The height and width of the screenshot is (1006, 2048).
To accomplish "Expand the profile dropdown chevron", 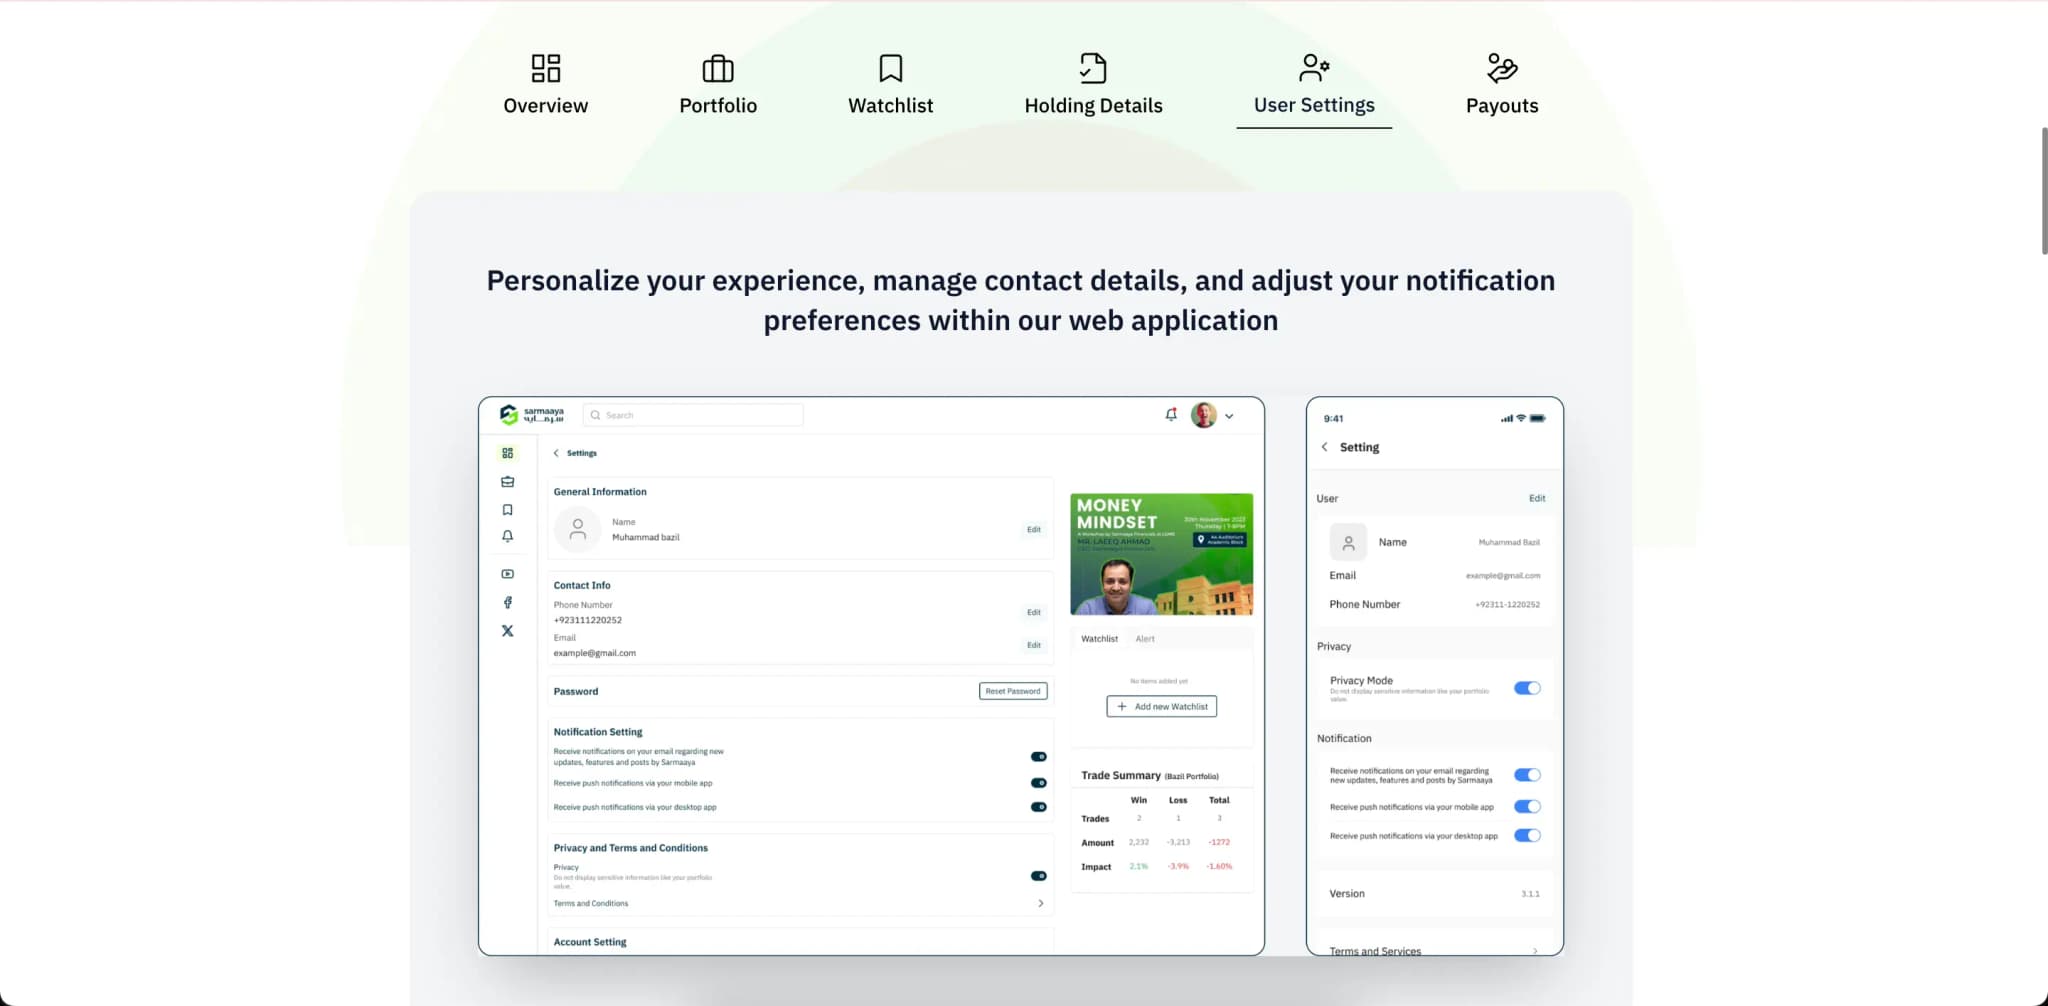I will (x=1229, y=416).
